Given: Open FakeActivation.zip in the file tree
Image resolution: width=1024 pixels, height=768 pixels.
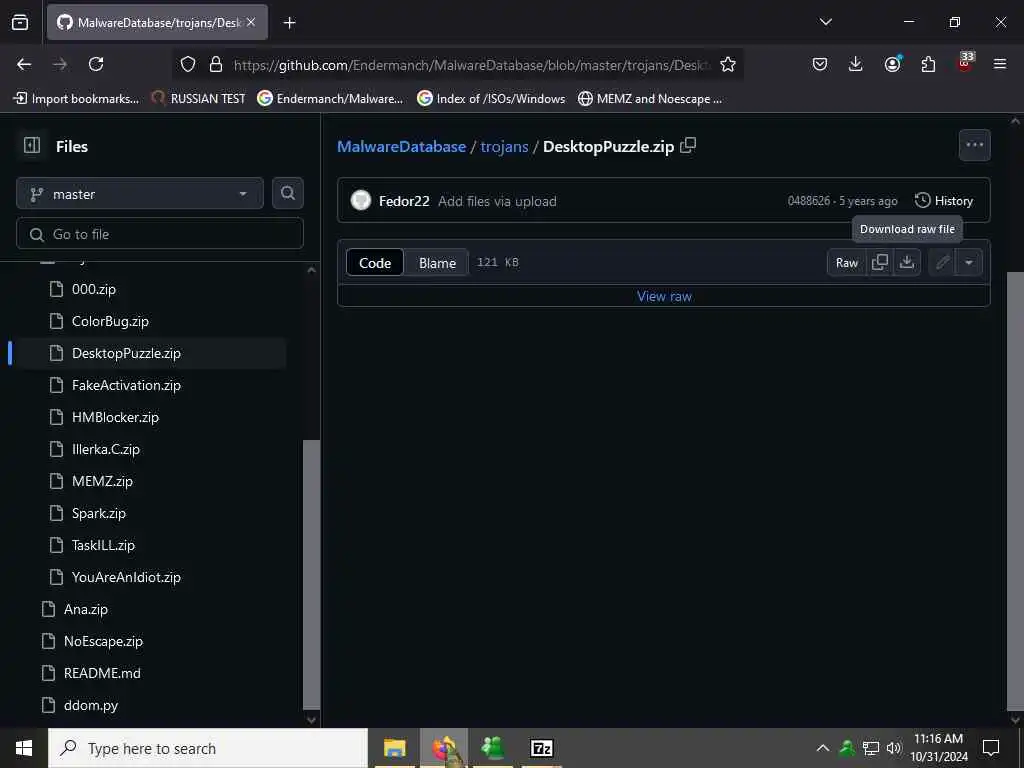Looking at the screenshot, I should pyautogui.click(x=126, y=385).
